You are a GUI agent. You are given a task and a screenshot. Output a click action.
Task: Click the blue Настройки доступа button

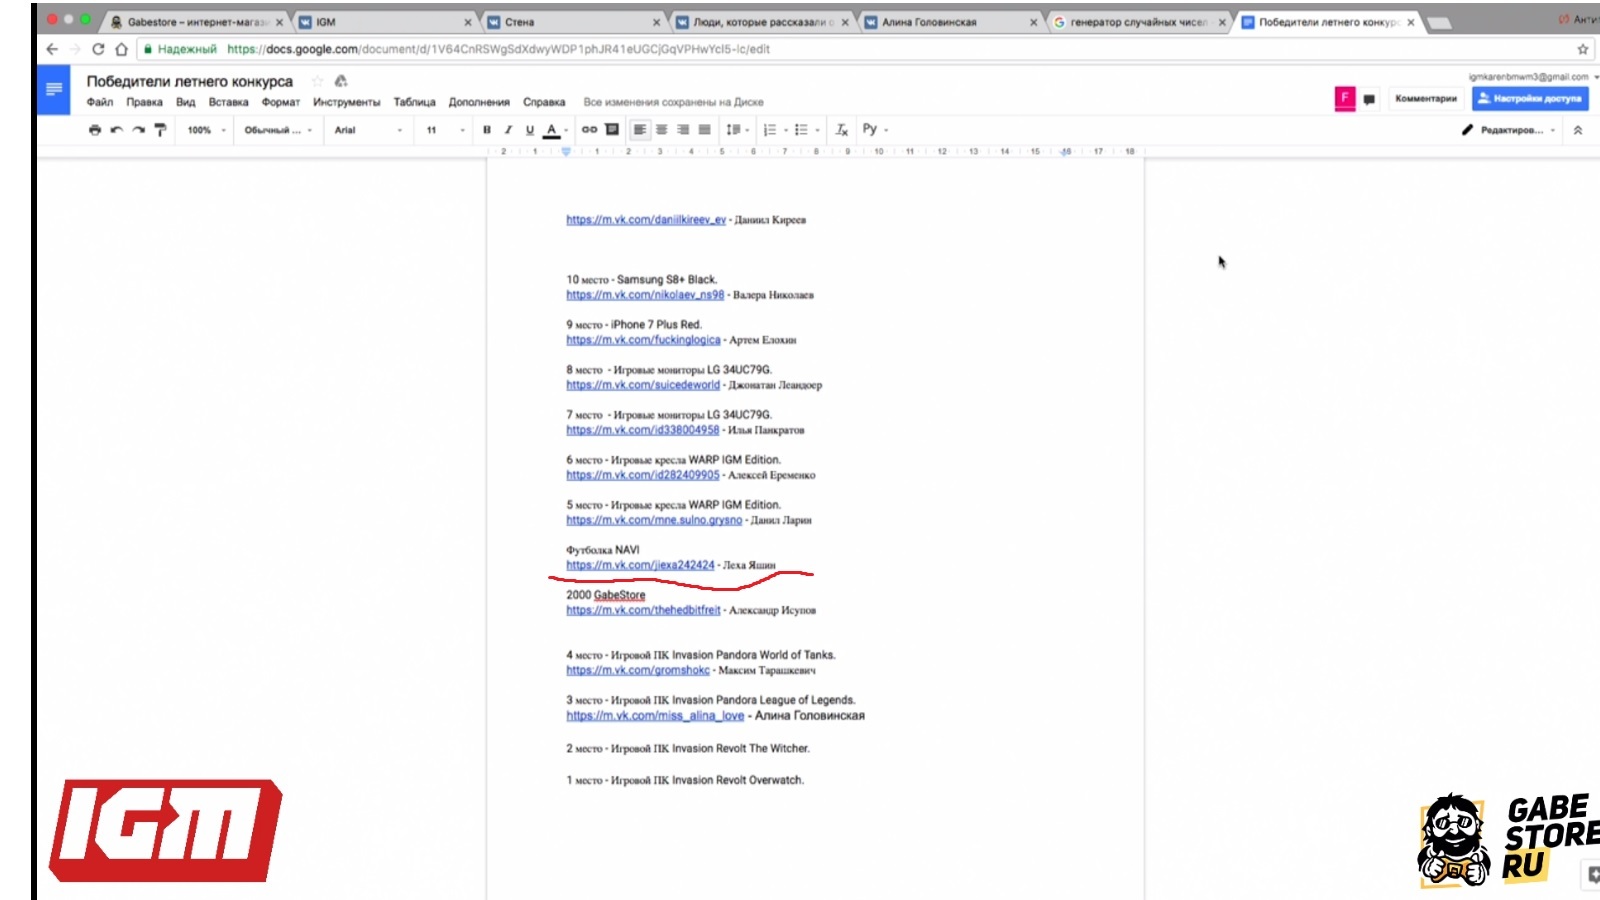coord(1530,98)
